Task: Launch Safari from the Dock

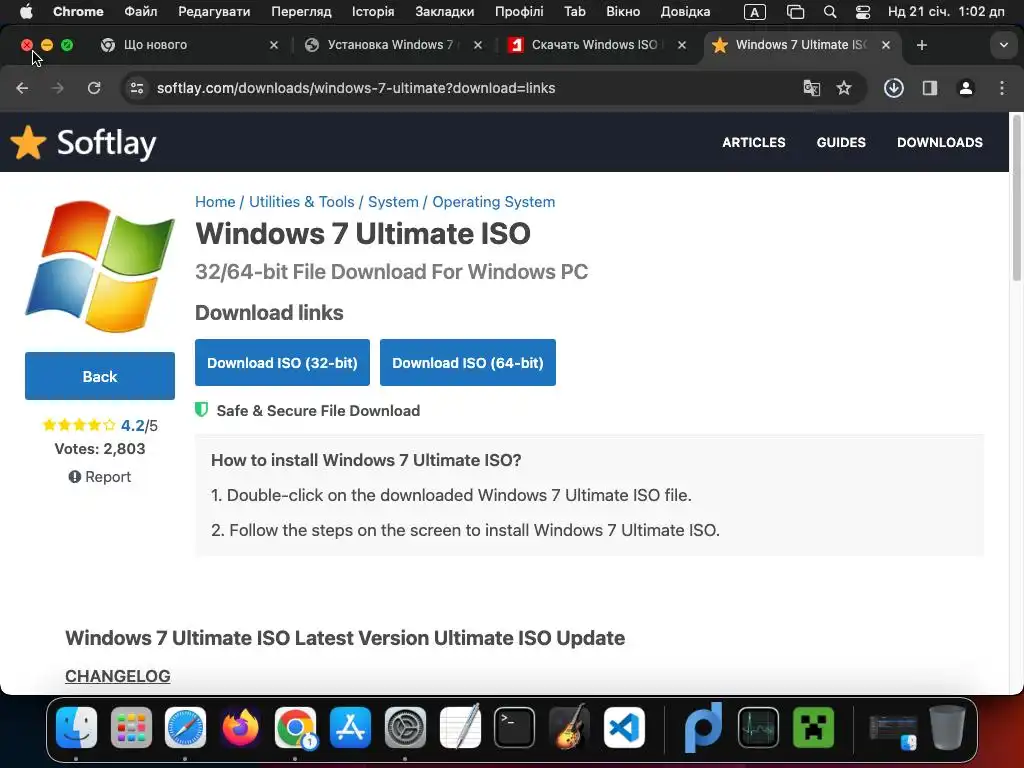Action: (185, 728)
